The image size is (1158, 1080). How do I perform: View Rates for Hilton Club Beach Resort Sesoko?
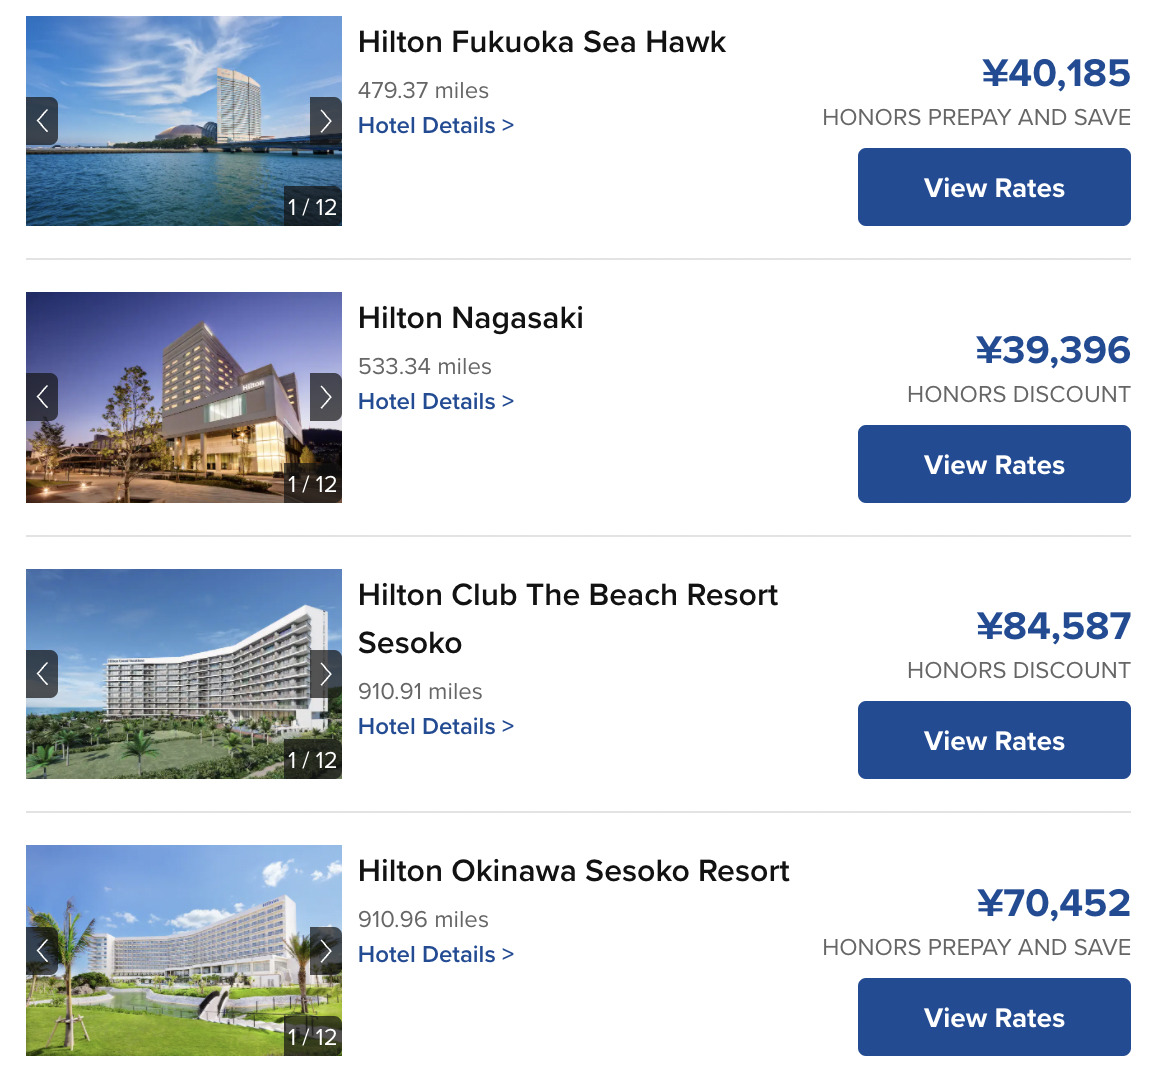[x=994, y=740]
